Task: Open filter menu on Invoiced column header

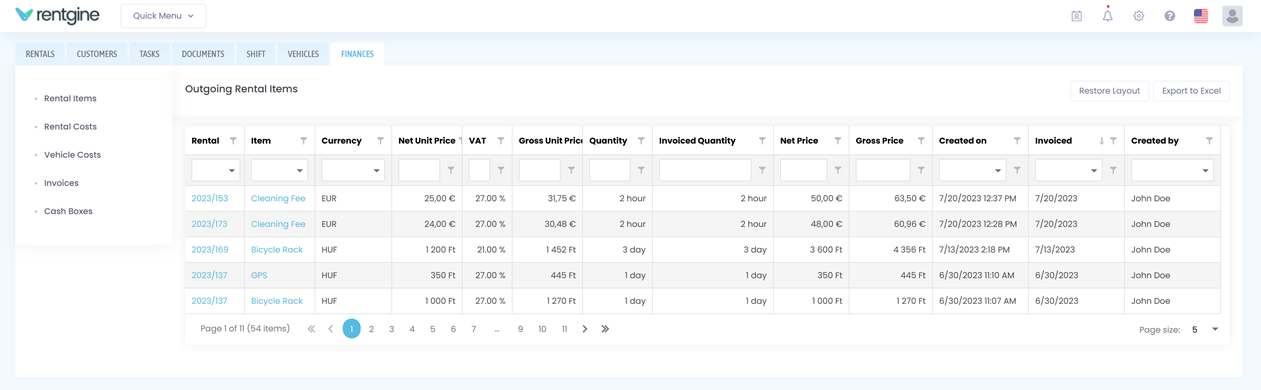Action: coord(1113,141)
